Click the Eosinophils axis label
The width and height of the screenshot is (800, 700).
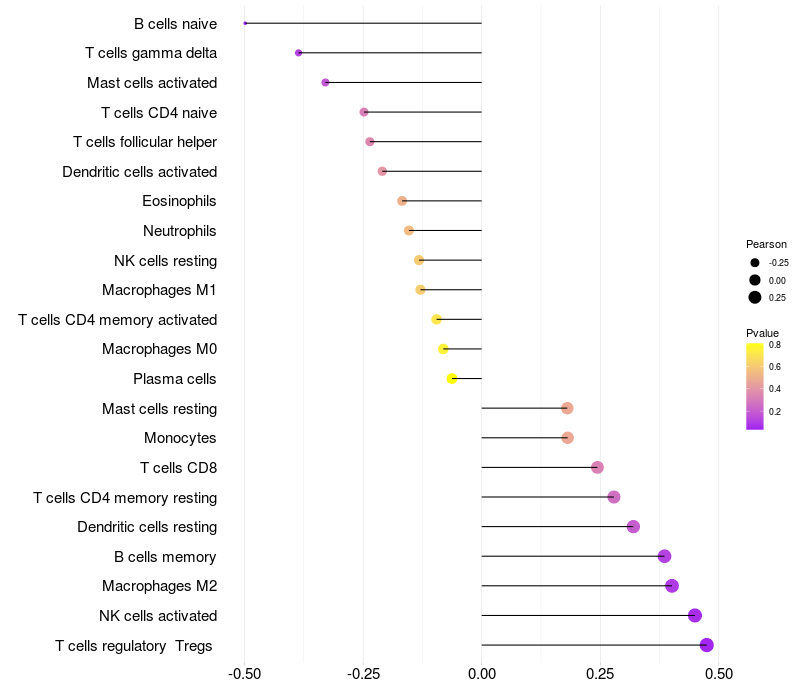[x=179, y=201]
